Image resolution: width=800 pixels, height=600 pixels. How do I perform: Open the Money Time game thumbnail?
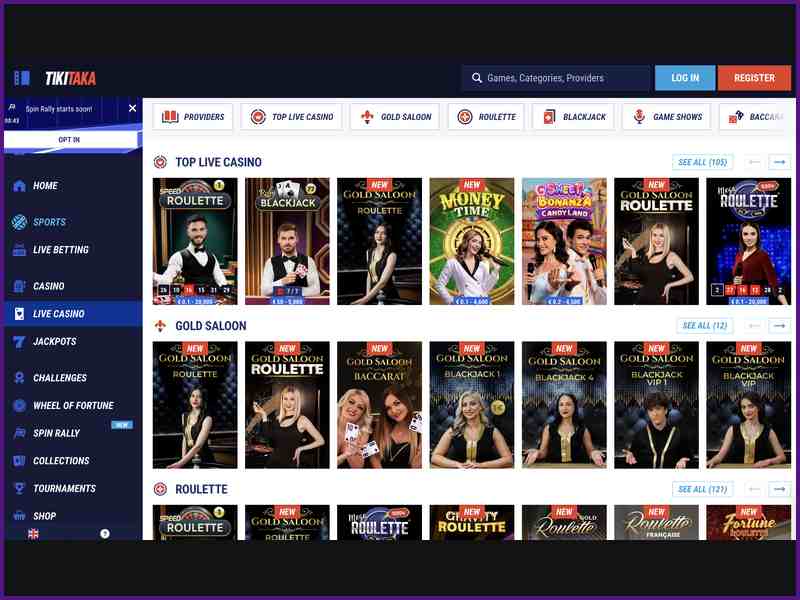pyautogui.click(x=472, y=241)
